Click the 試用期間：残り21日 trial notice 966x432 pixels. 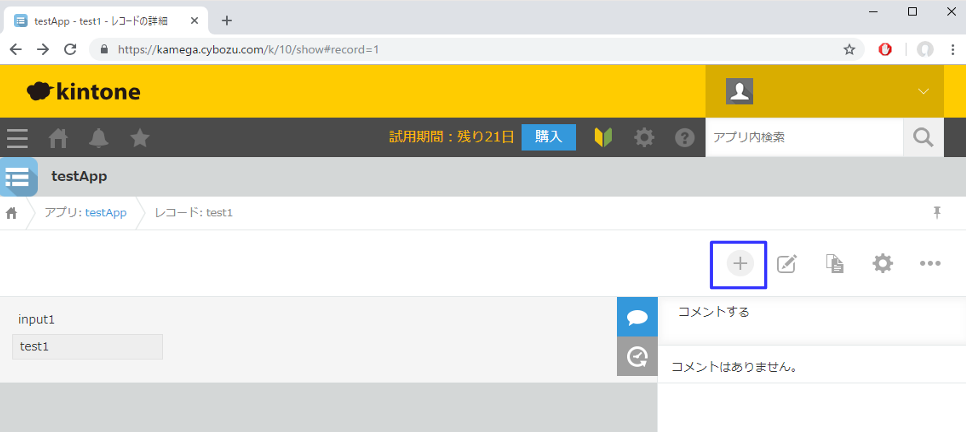tap(452, 137)
